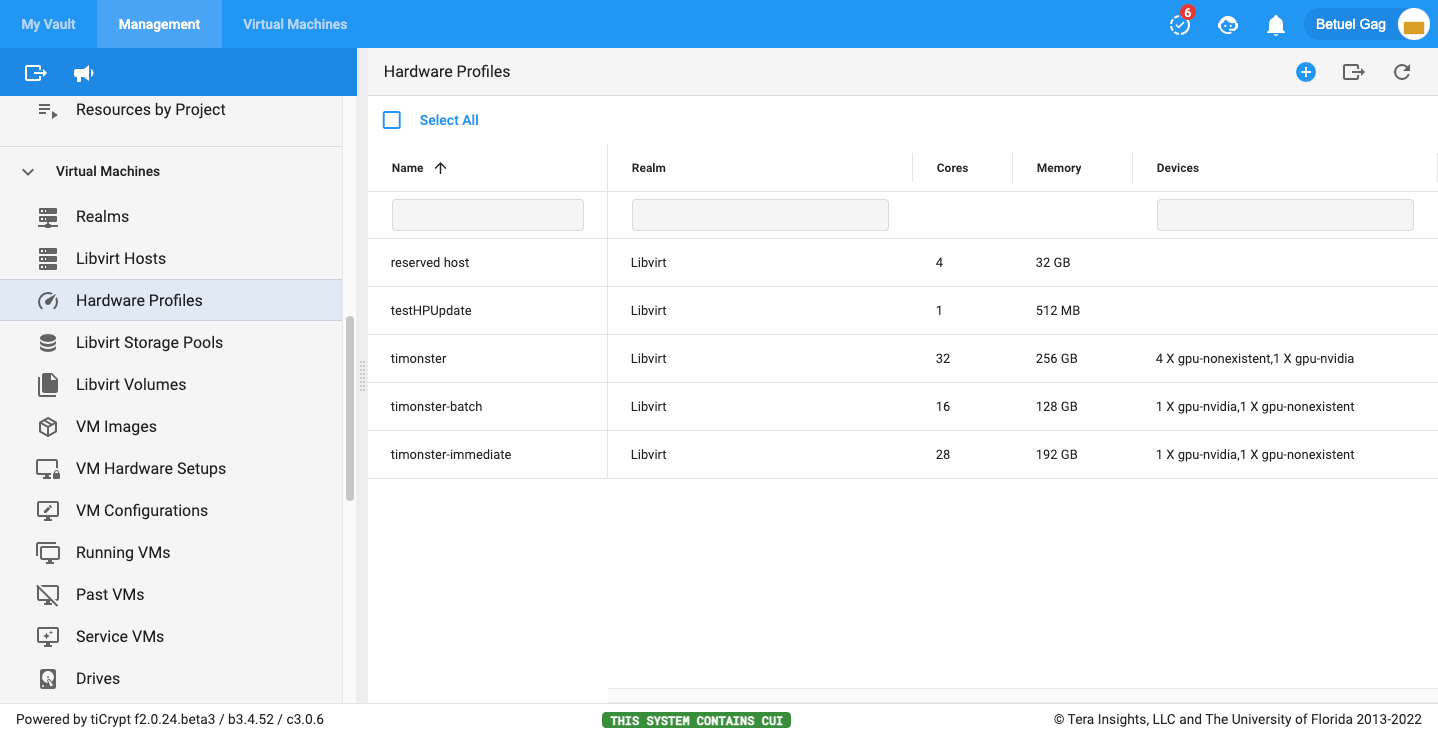Click the Name filter input field
1438x735 pixels.
point(487,215)
